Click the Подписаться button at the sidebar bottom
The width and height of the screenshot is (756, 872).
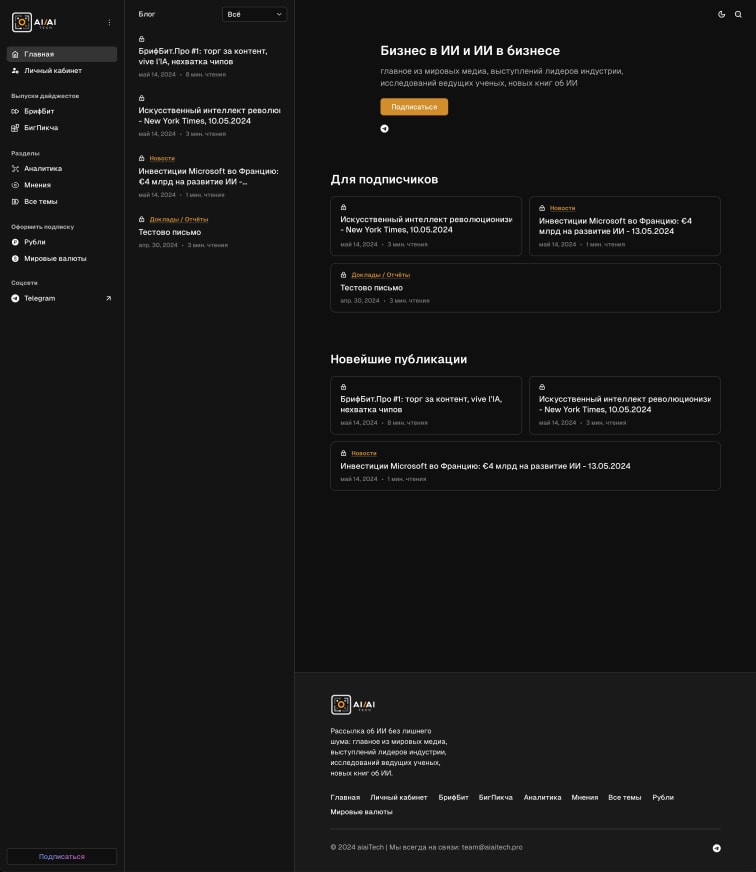[x=62, y=856]
